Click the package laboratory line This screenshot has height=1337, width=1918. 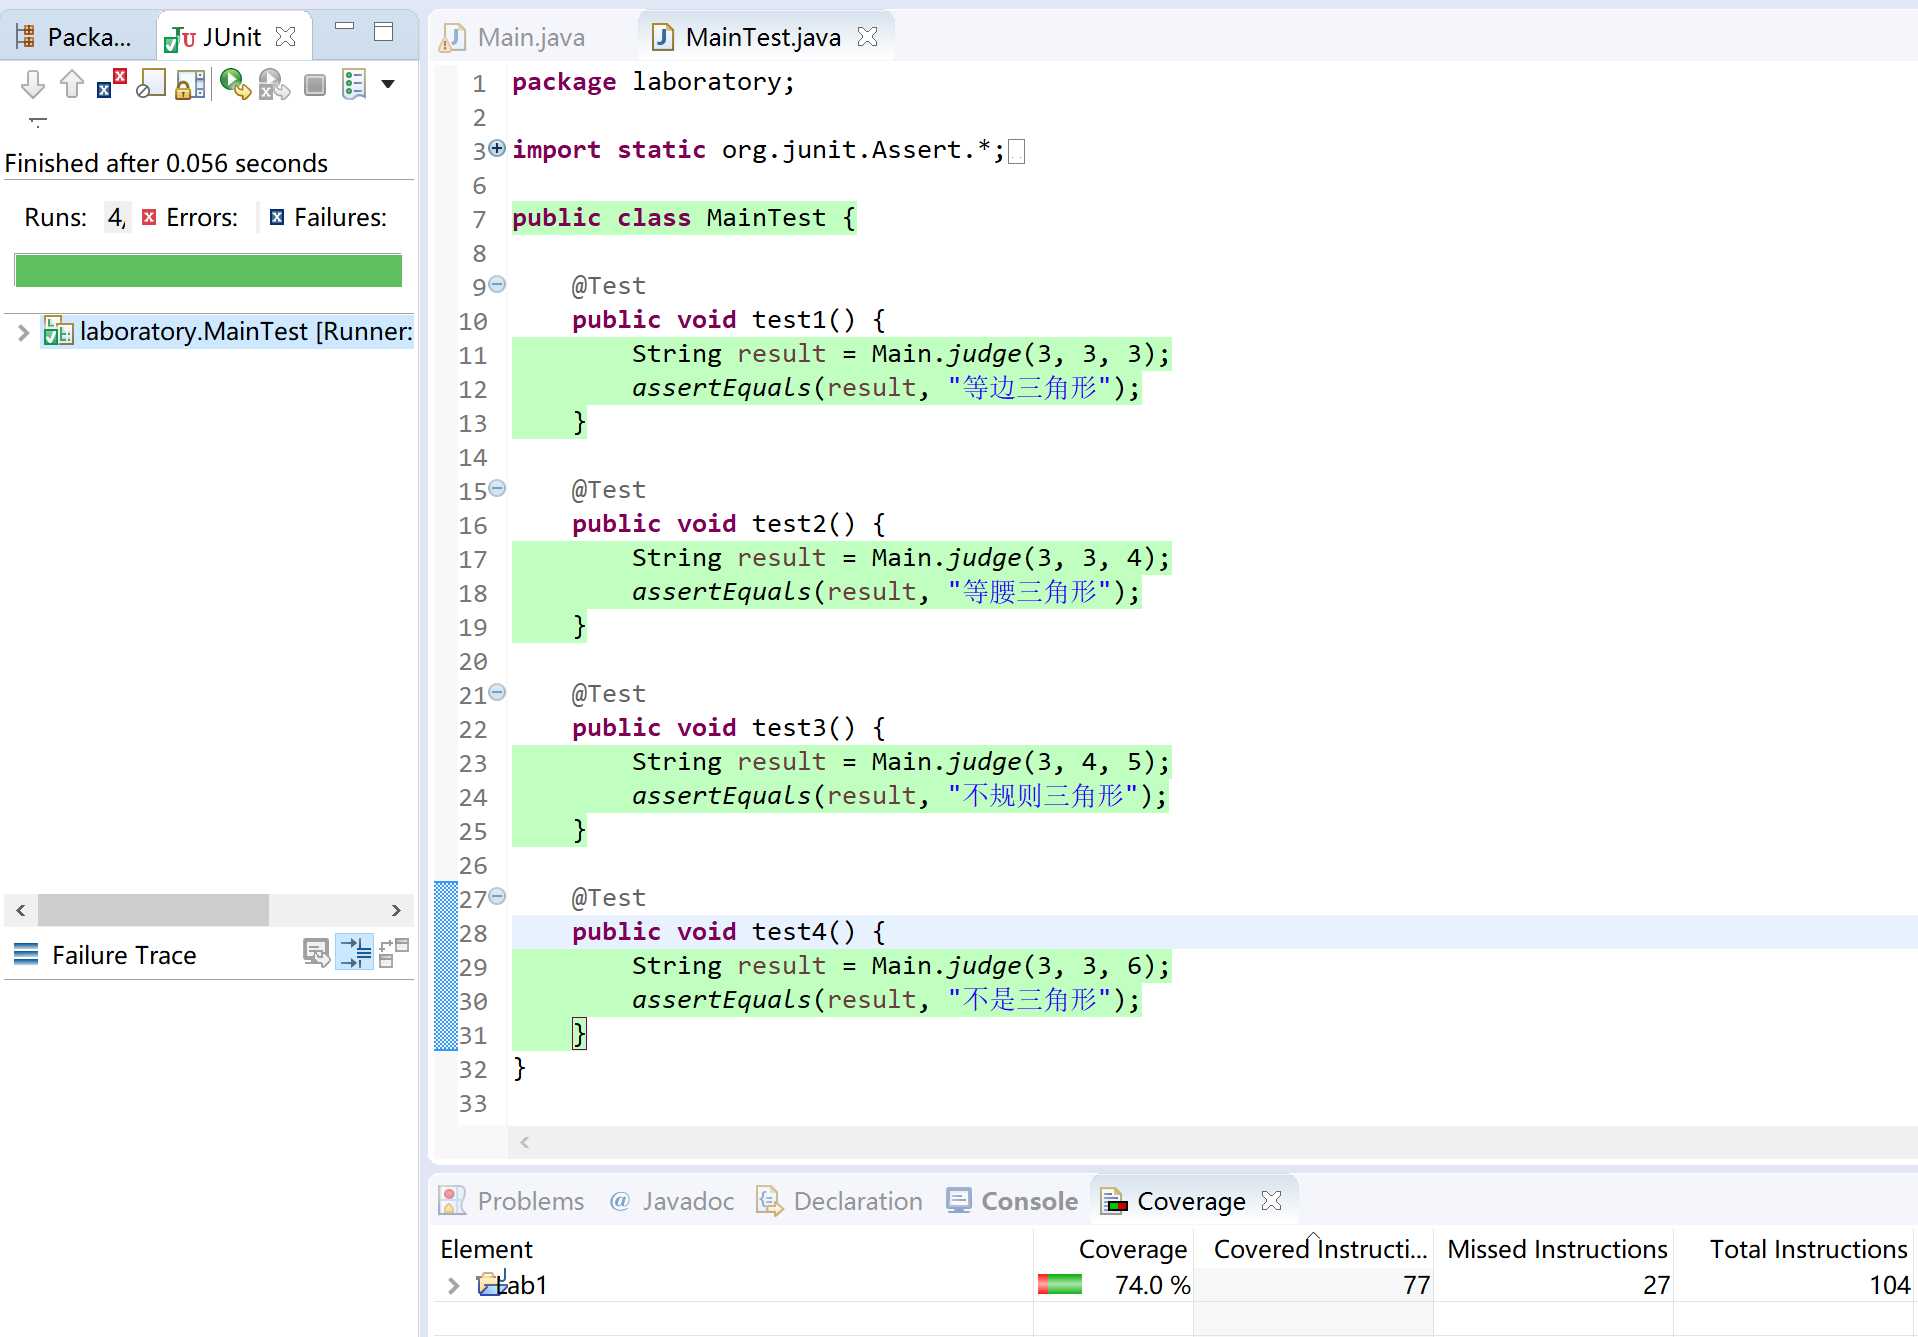(x=654, y=82)
